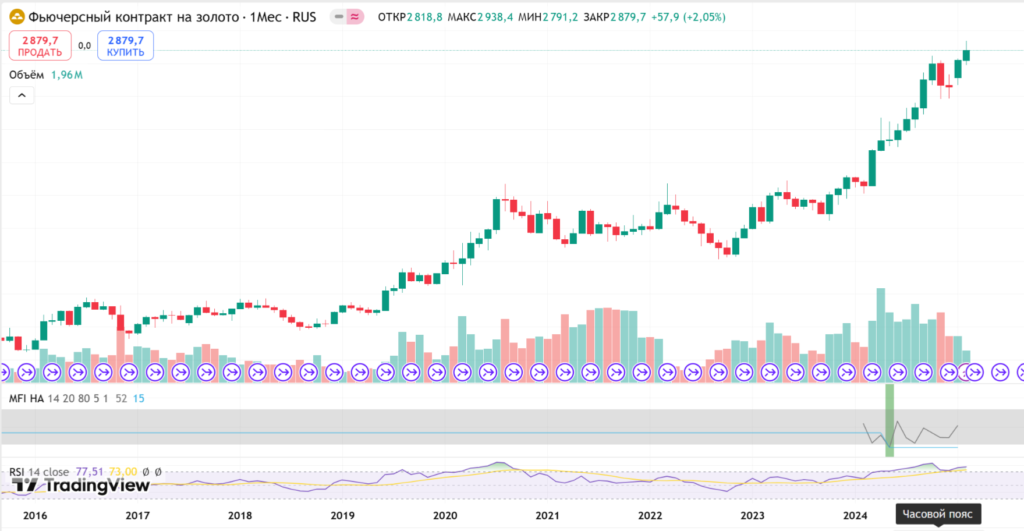Image resolution: width=1024 pixels, height=531 pixels.
Task: Click the tallest green volume bar
Action: click(880, 327)
